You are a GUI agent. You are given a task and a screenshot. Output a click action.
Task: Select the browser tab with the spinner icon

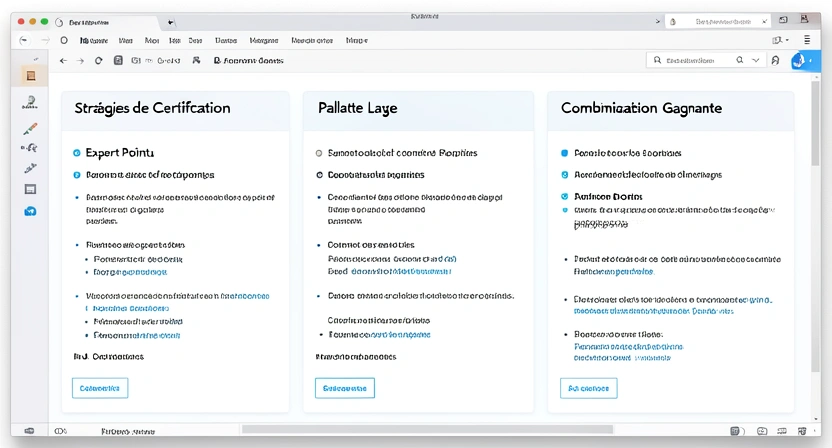tap(106, 22)
